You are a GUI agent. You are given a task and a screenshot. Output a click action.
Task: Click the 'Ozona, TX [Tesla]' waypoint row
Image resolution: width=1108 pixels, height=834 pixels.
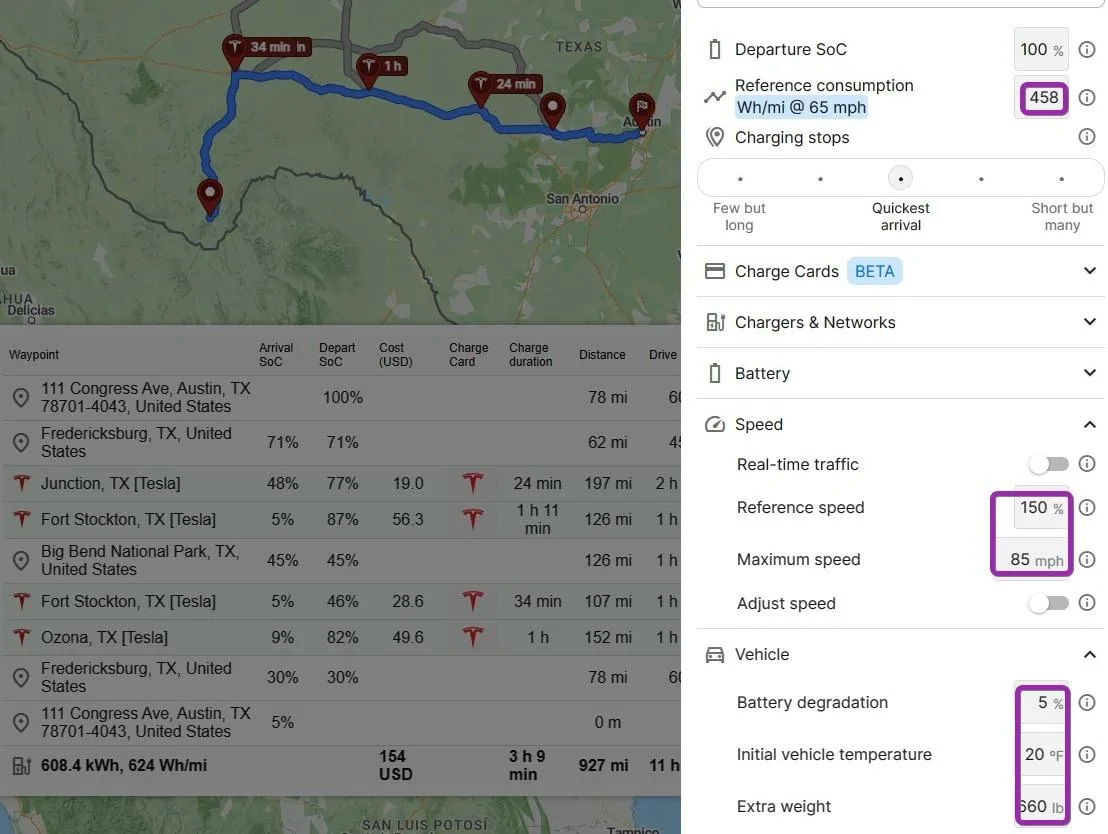pos(340,638)
